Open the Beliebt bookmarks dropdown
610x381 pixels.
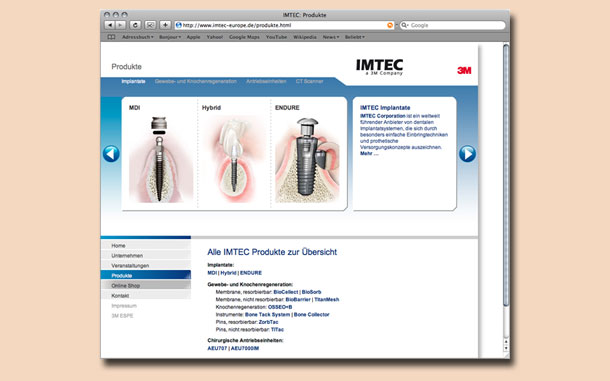point(355,37)
